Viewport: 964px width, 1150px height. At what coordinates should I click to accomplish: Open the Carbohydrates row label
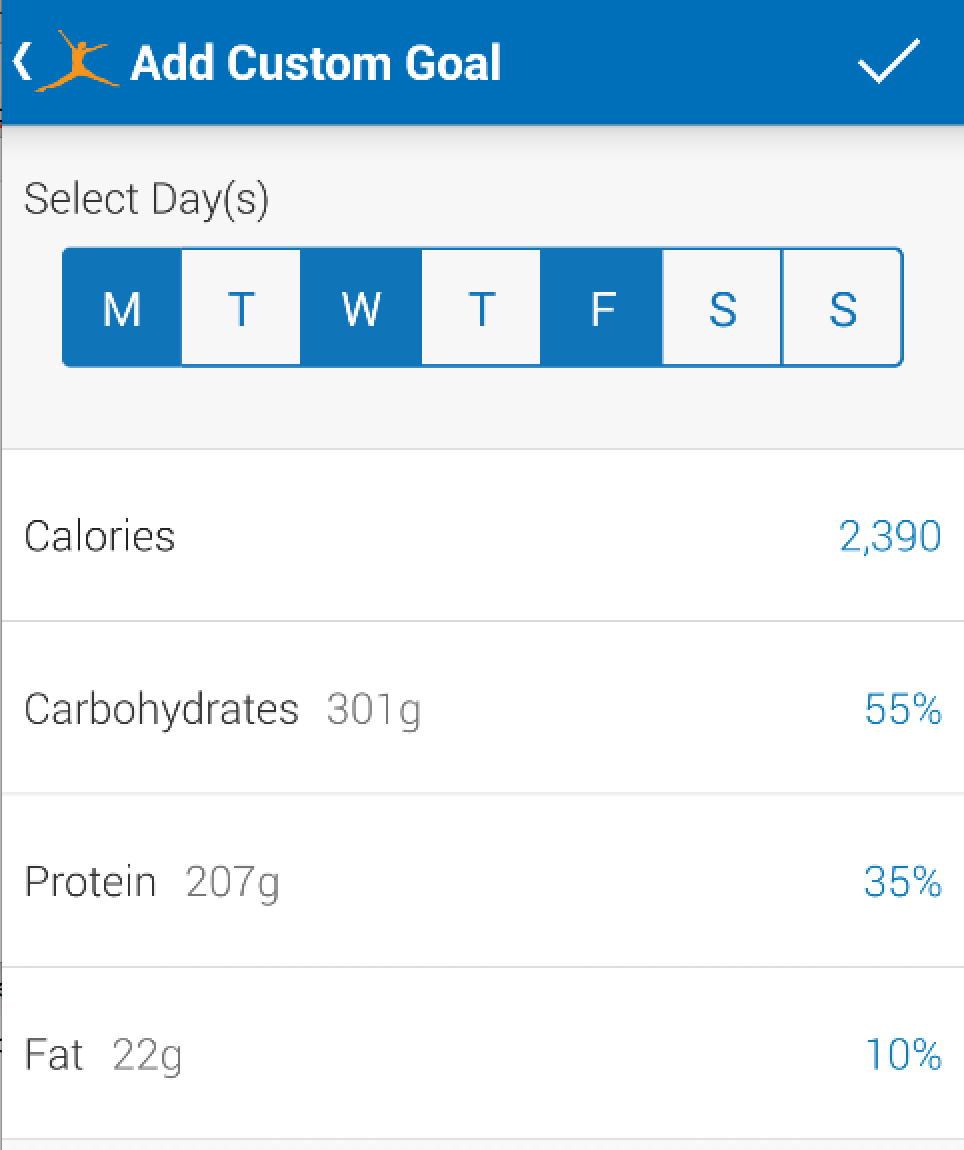[x=161, y=710]
